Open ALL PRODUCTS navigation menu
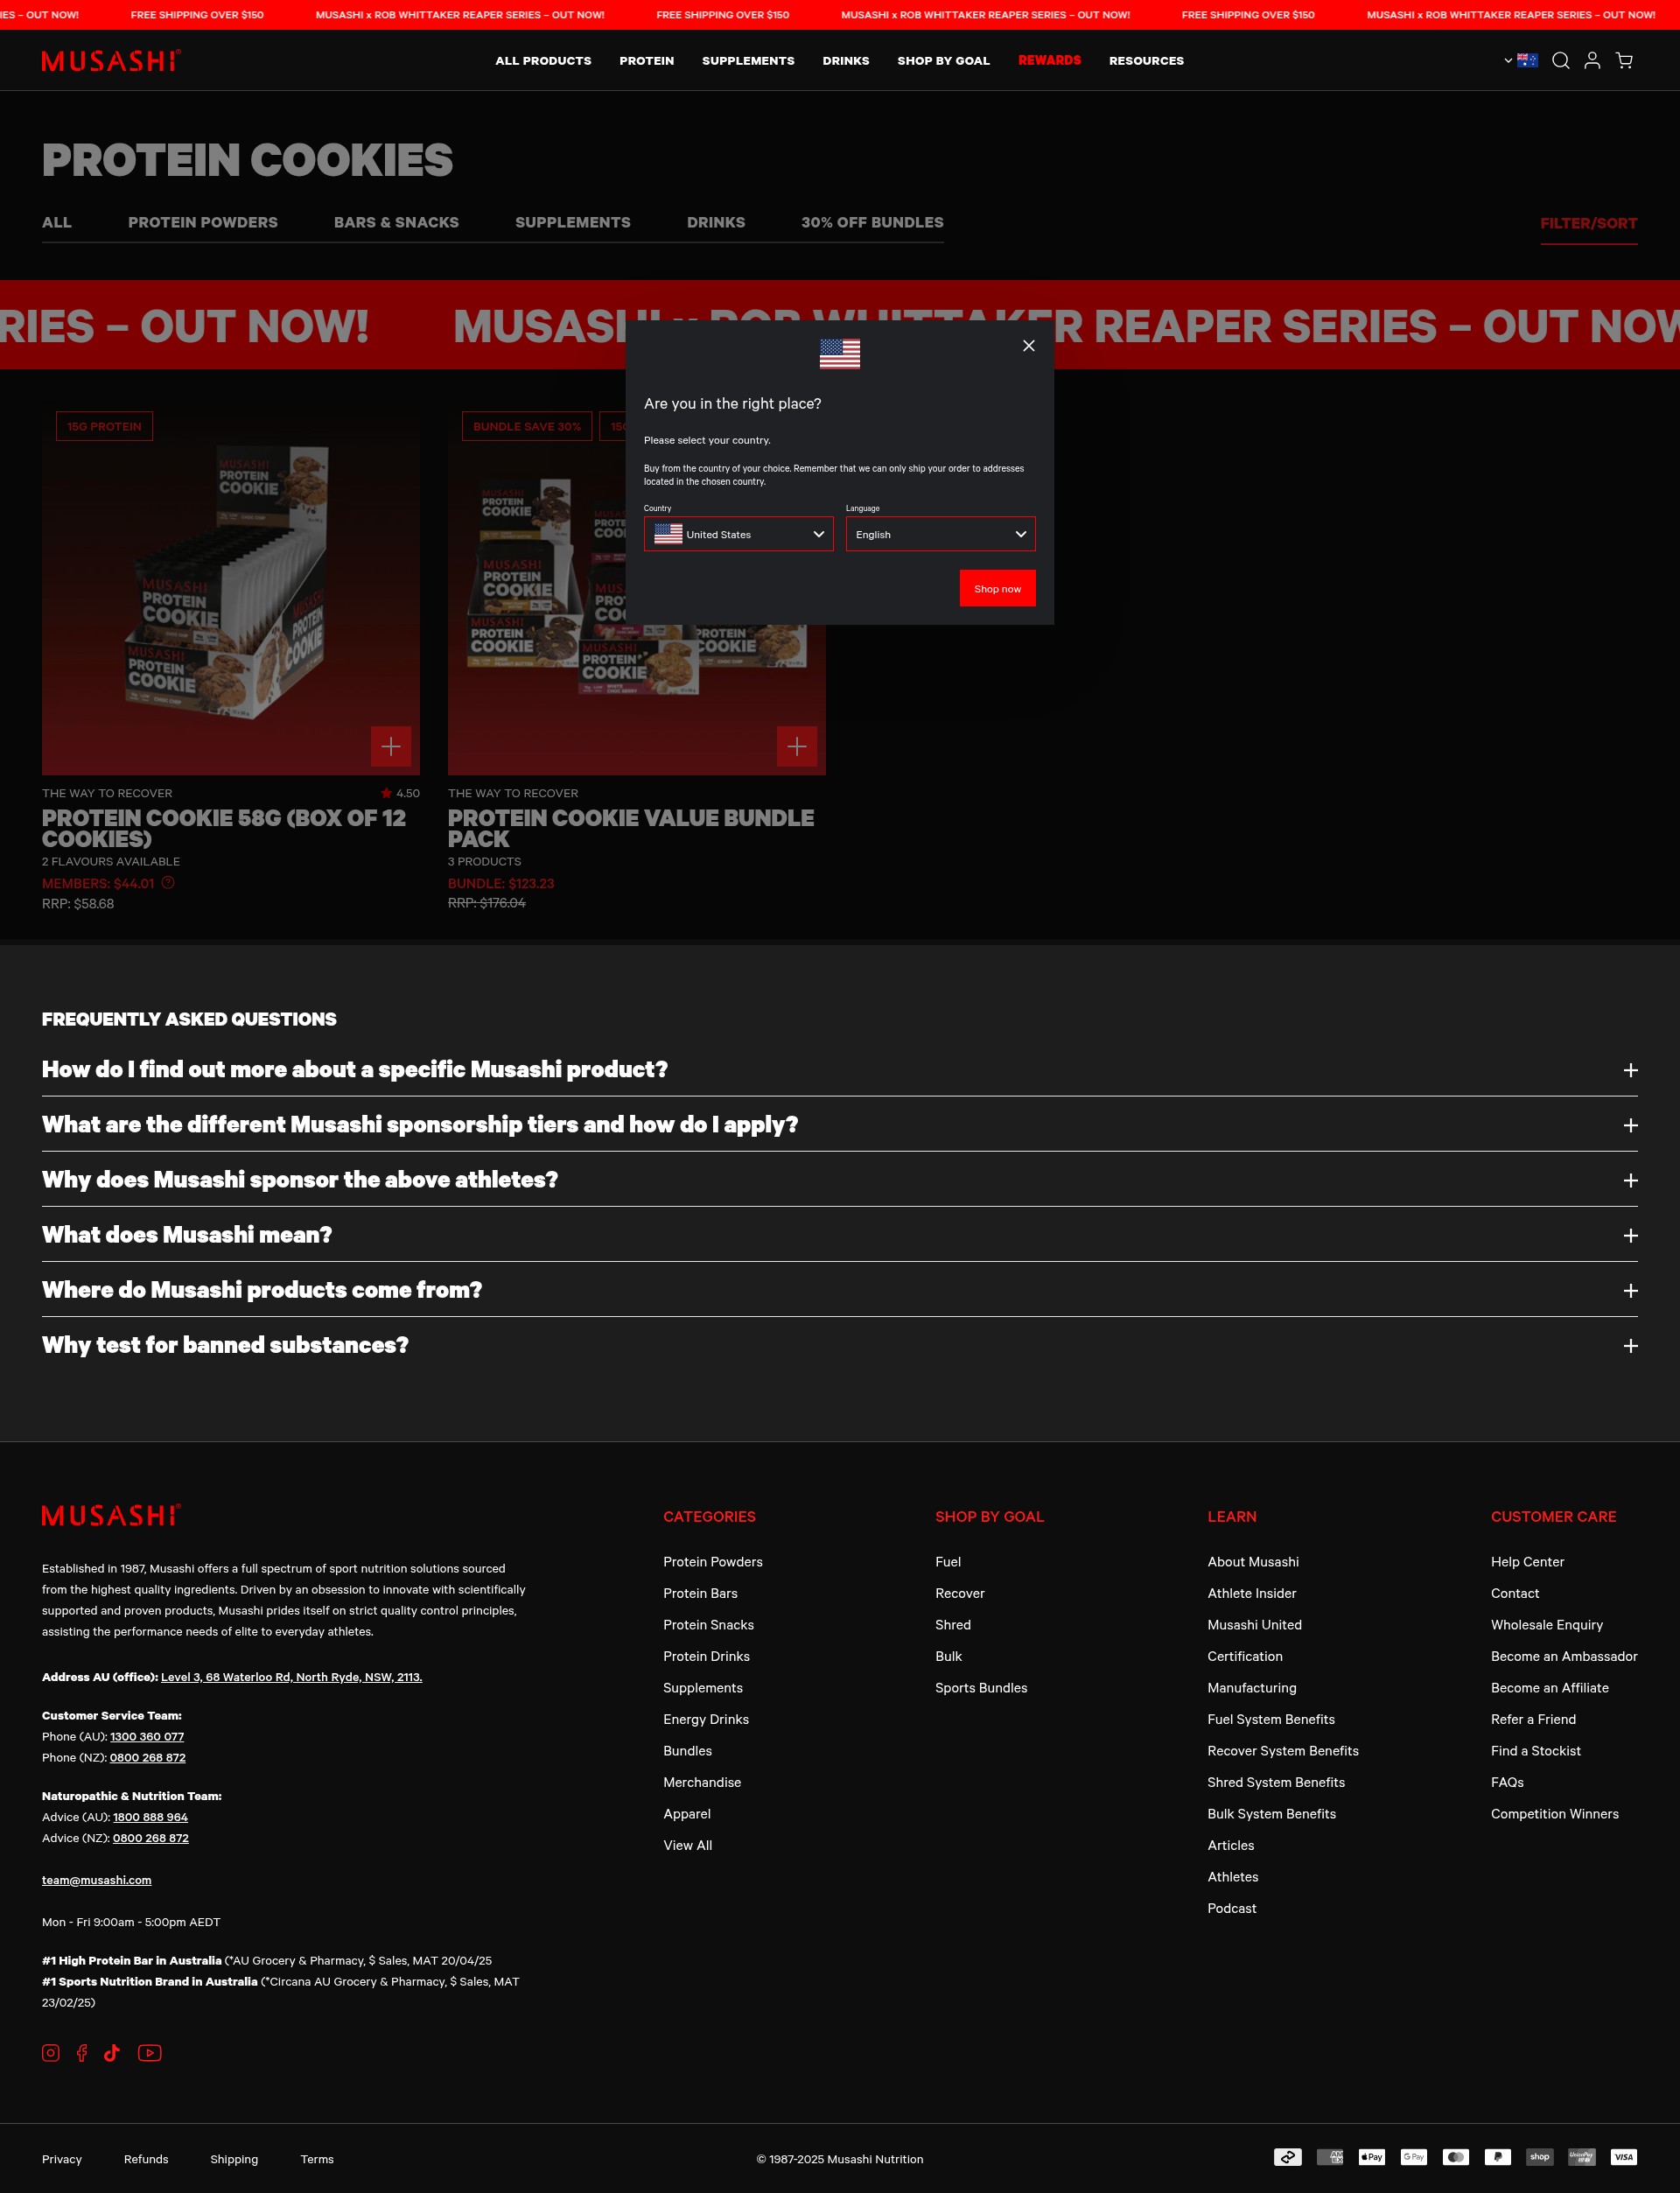 click(x=543, y=61)
